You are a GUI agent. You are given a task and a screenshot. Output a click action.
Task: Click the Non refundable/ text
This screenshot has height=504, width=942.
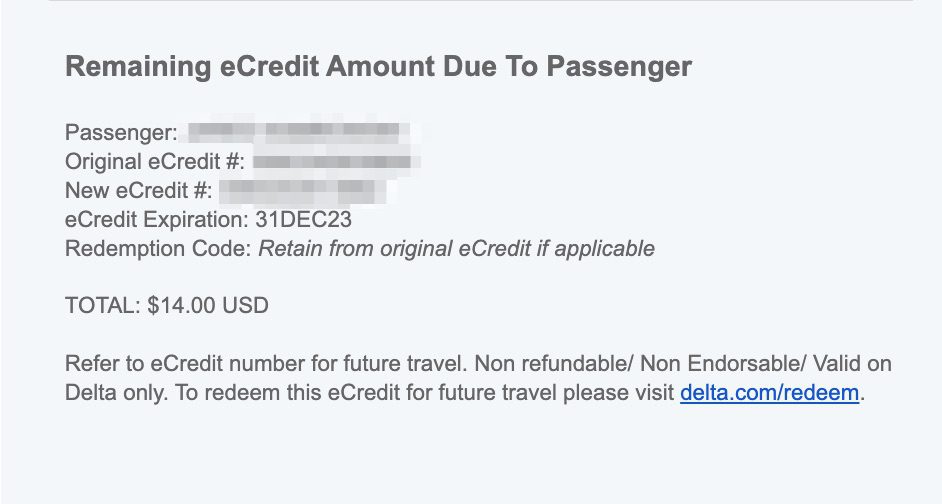pos(554,364)
